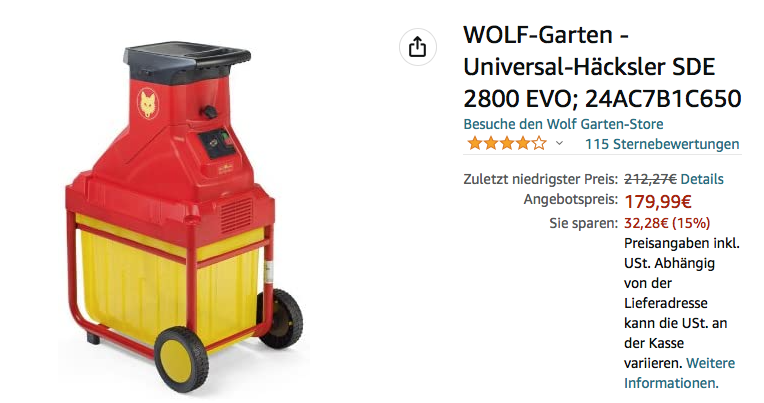Open the star rating breakdown chevron
Viewport: 764px width, 403px height.
[x=559, y=143]
